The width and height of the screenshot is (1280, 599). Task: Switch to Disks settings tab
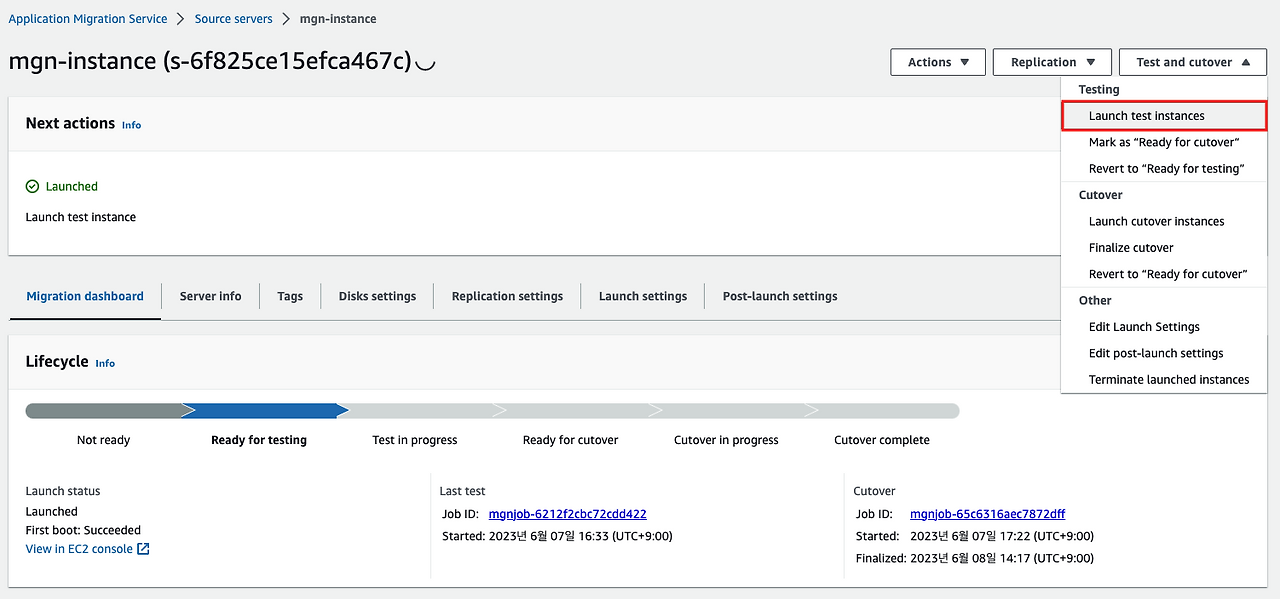coord(377,296)
